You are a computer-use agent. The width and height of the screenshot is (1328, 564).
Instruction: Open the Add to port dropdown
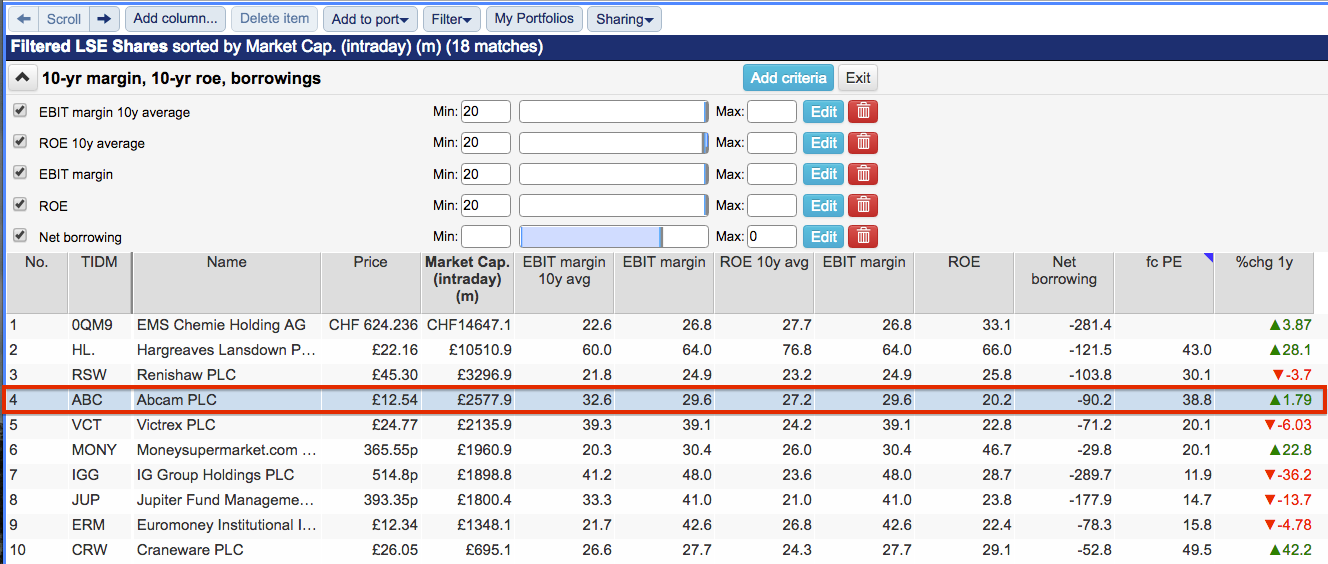(371, 19)
